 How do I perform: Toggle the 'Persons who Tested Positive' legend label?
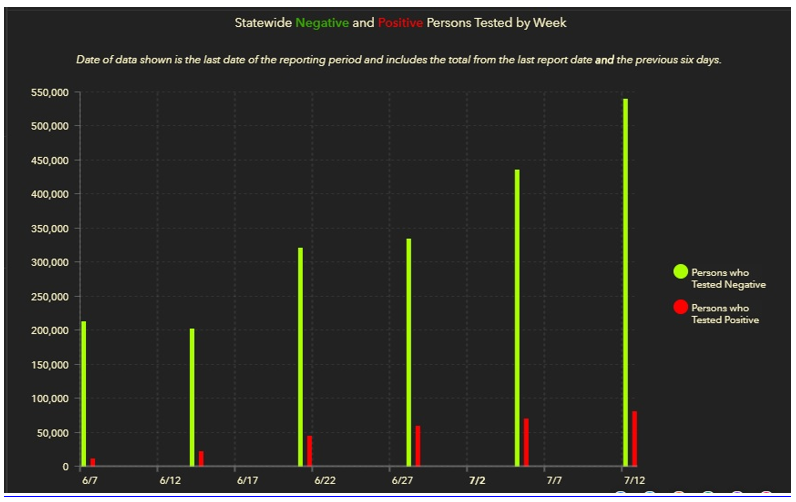pos(725,314)
